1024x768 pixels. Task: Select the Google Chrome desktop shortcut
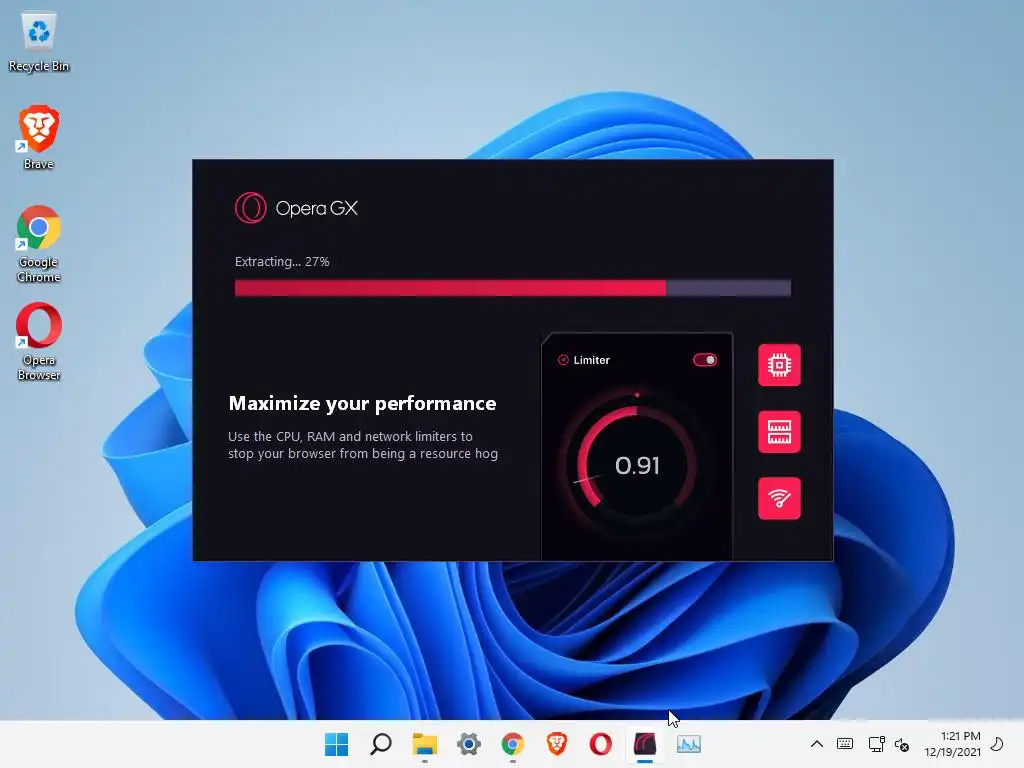(x=39, y=244)
